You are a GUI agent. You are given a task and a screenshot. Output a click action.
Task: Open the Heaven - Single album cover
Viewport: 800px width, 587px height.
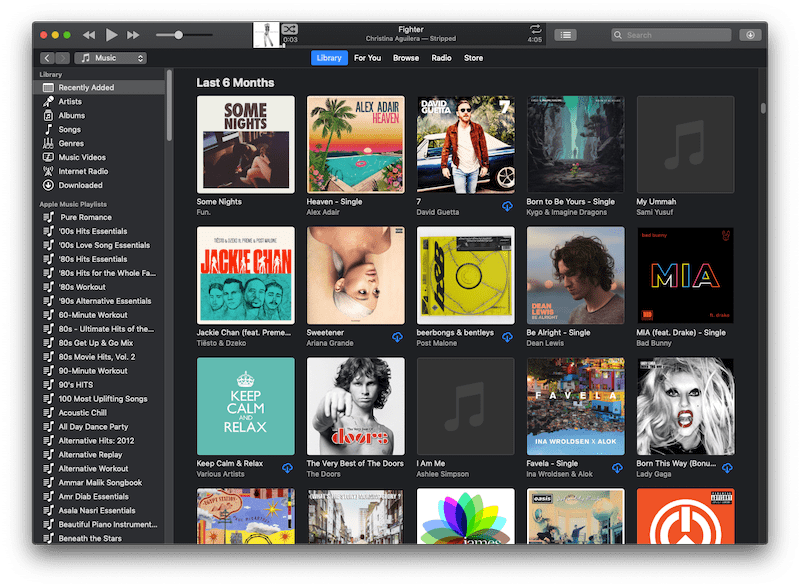pos(356,145)
